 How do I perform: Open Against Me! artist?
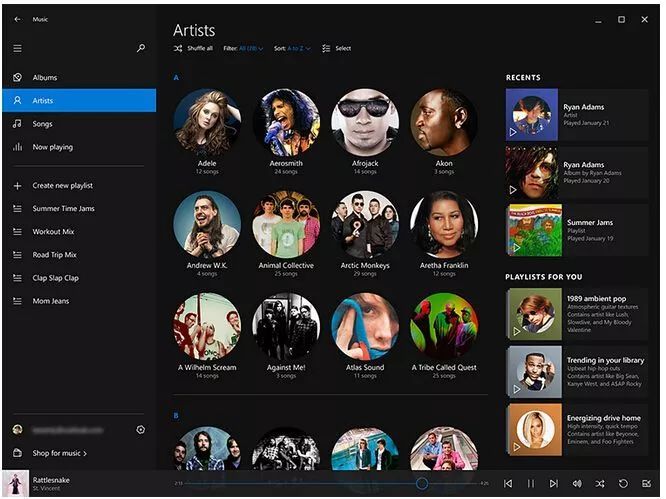click(x=286, y=327)
